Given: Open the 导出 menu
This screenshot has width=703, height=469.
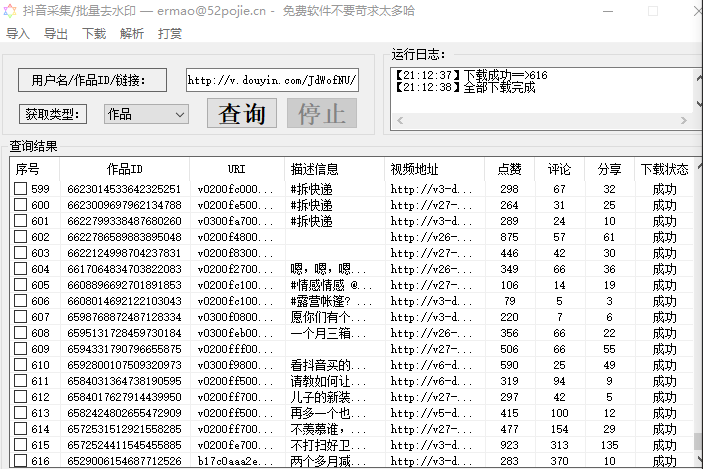Looking at the screenshot, I should click(x=56, y=34).
